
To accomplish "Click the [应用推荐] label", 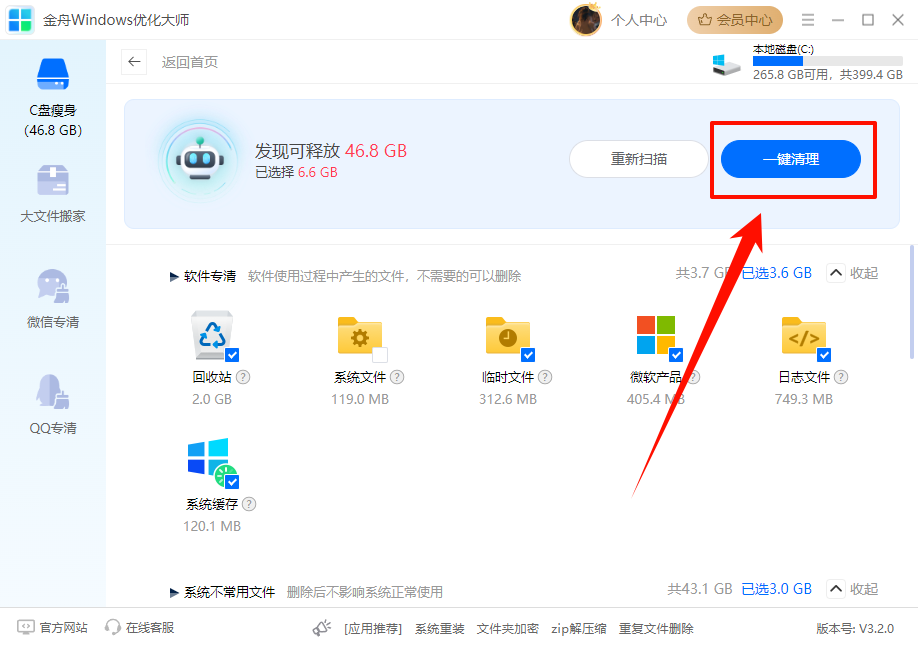I will pos(373,629).
